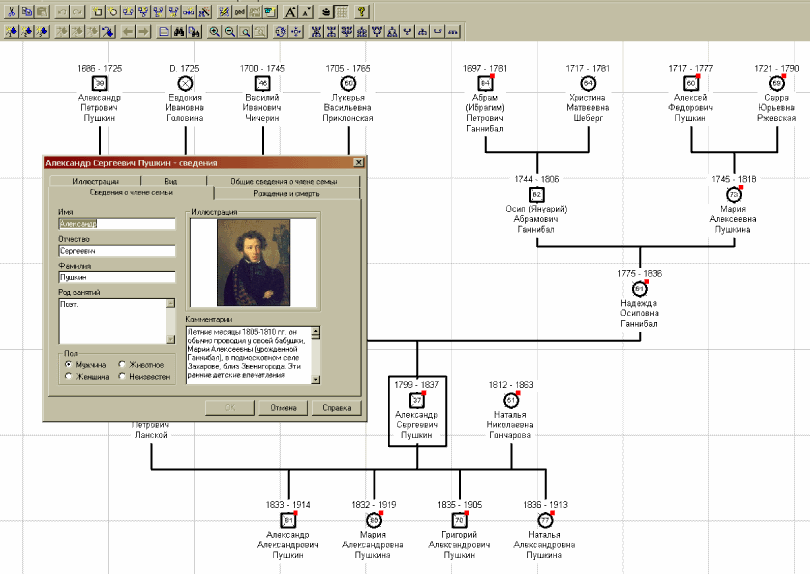The image size is (810, 574).
Task: Select the Женщина radio button
Action: click(x=68, y=377)
